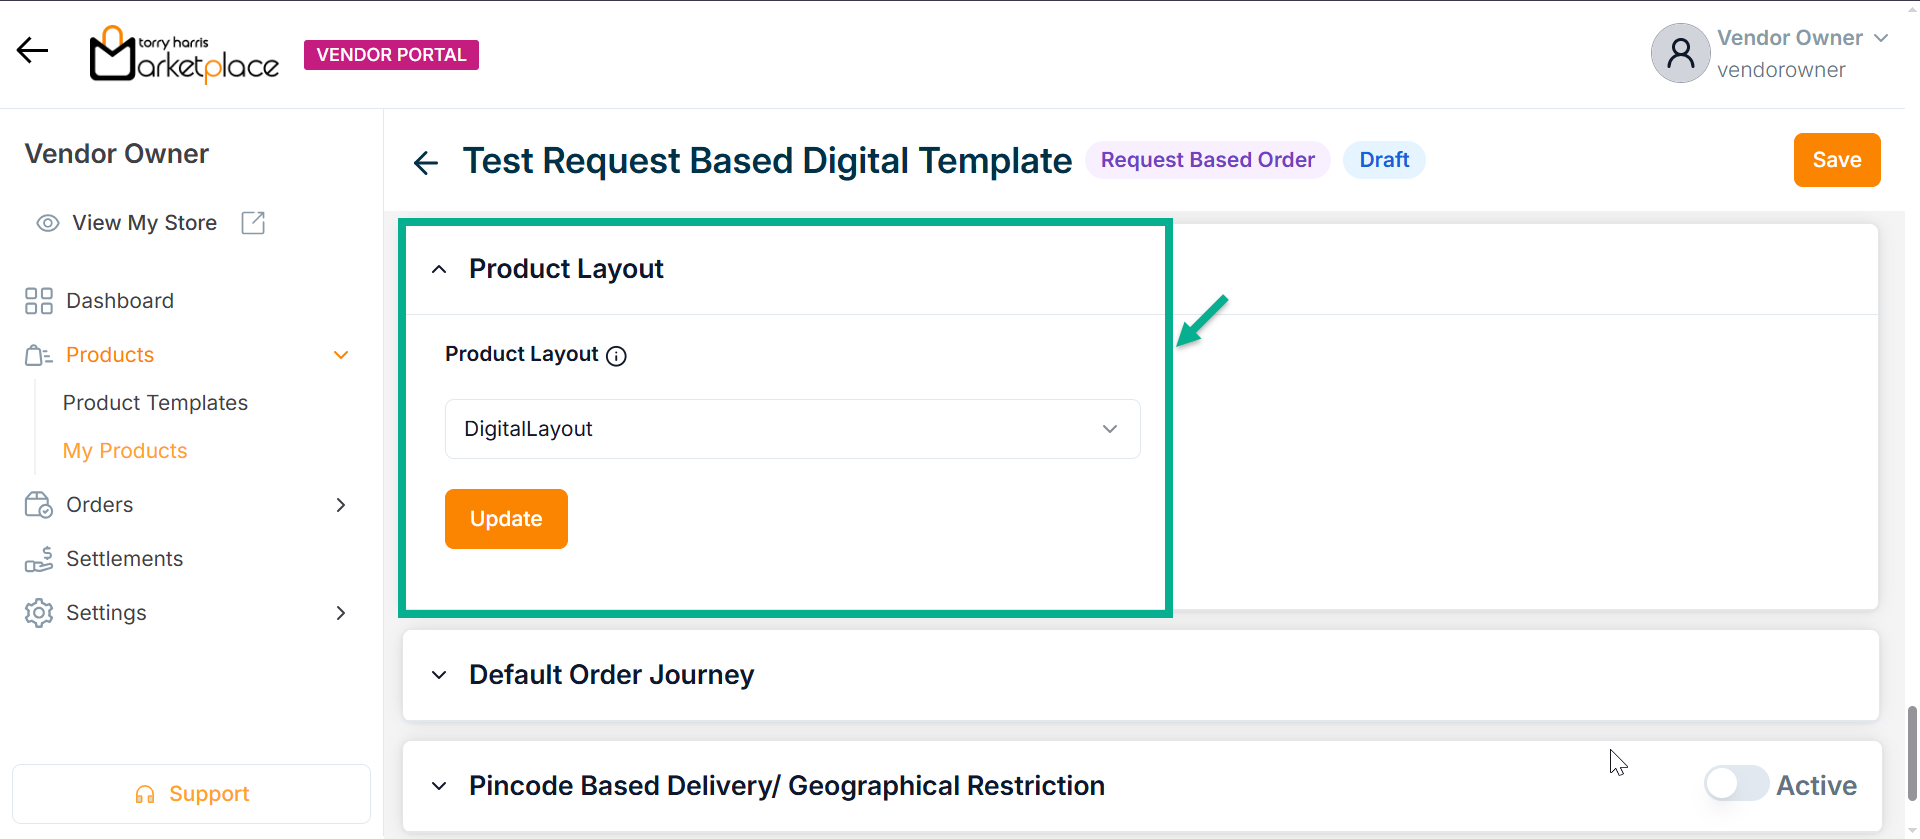This screenshot has height=839, width=1920.
Task: Click the Settlements hand-coin icon
Action: point(39,559)
